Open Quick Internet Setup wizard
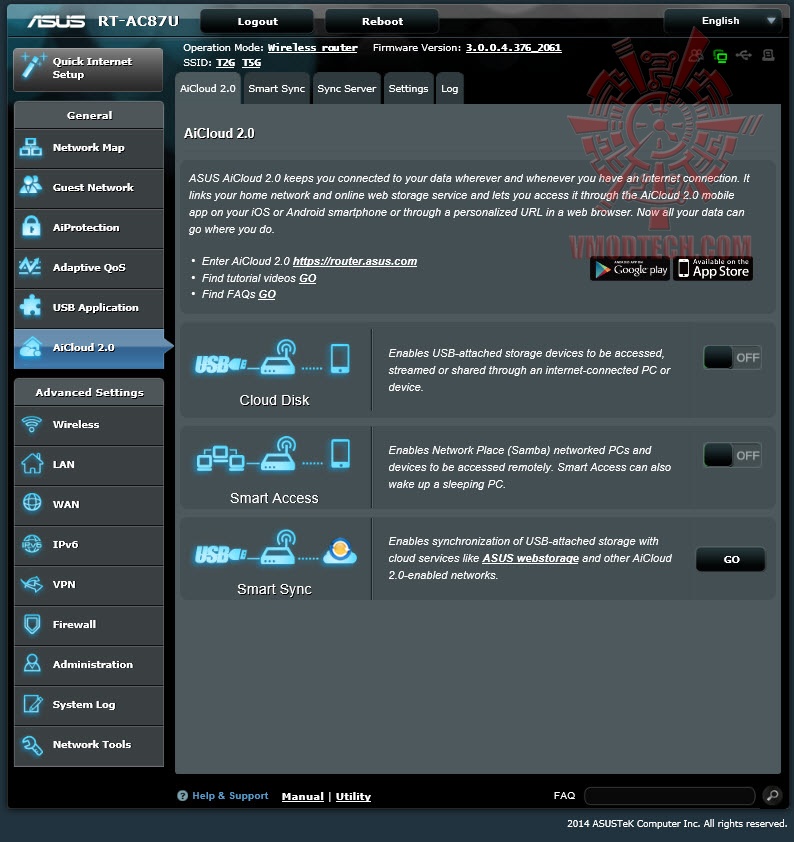Image resolution: width=794 pixels, height=842 pixels. click(88, 69)
